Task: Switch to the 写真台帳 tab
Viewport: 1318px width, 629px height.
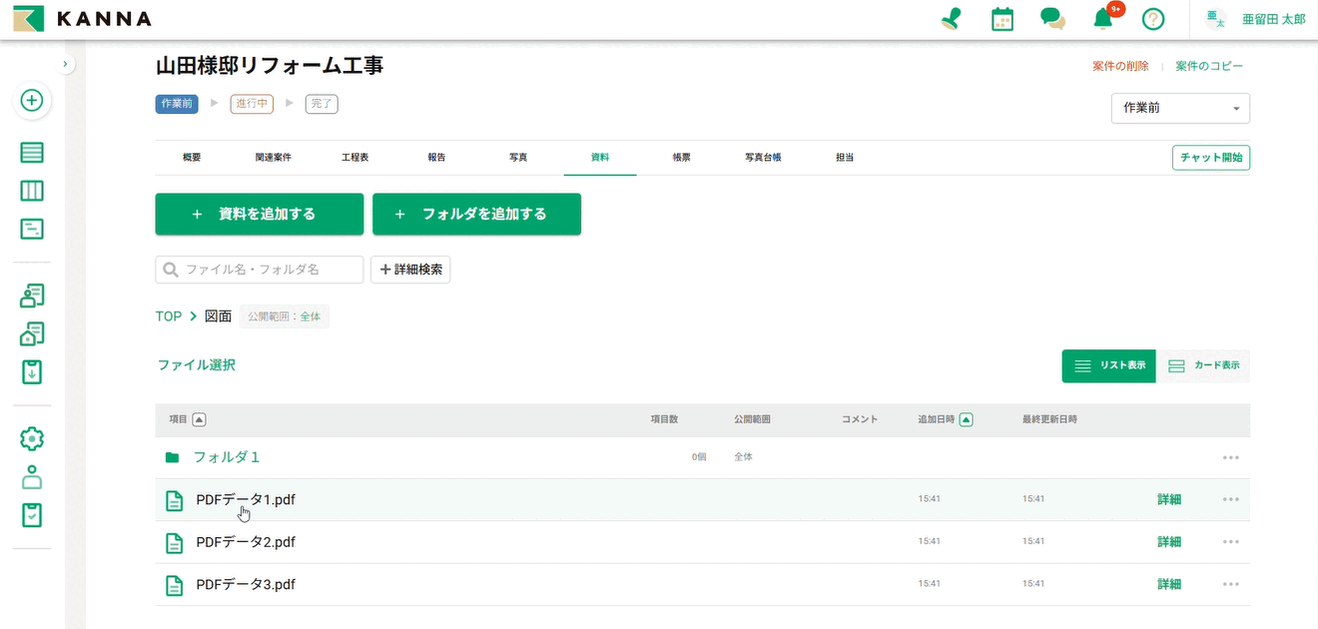Action: click(x=762, y=158)
